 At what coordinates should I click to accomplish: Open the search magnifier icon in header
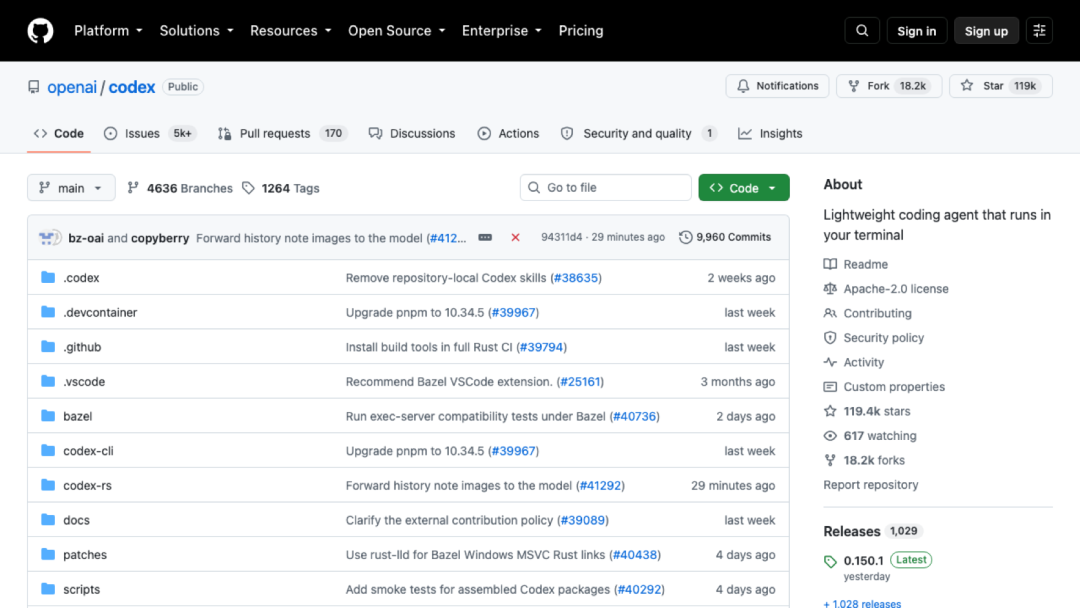[862, 31]
